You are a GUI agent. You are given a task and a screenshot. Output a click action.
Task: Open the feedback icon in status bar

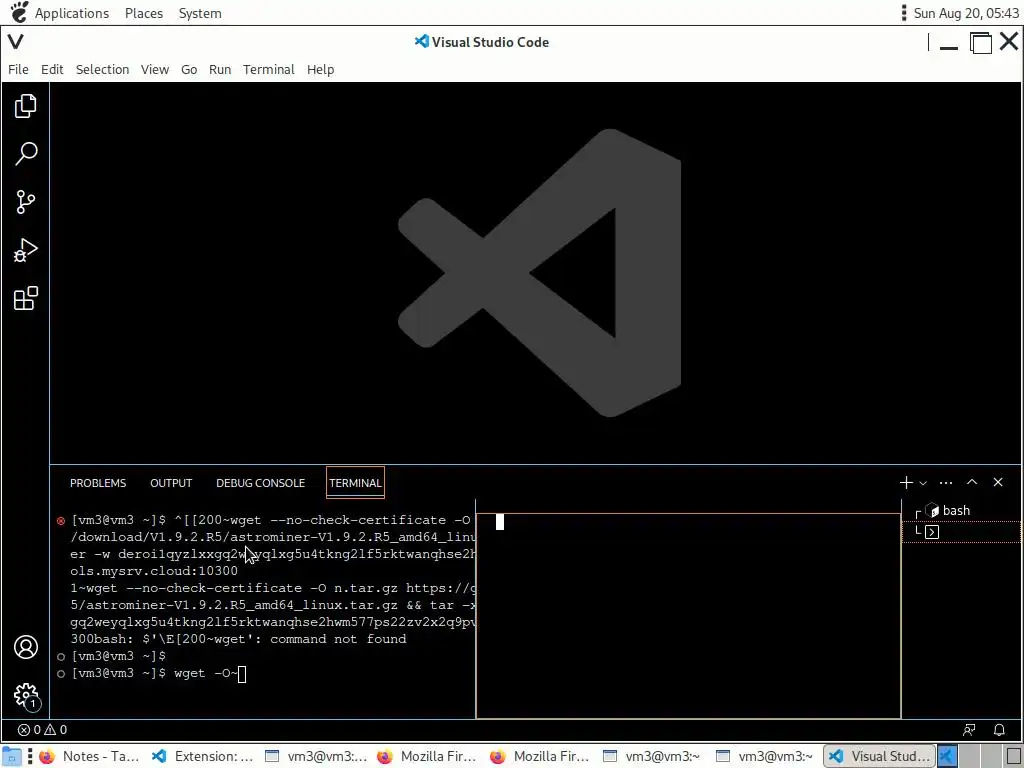970,730
